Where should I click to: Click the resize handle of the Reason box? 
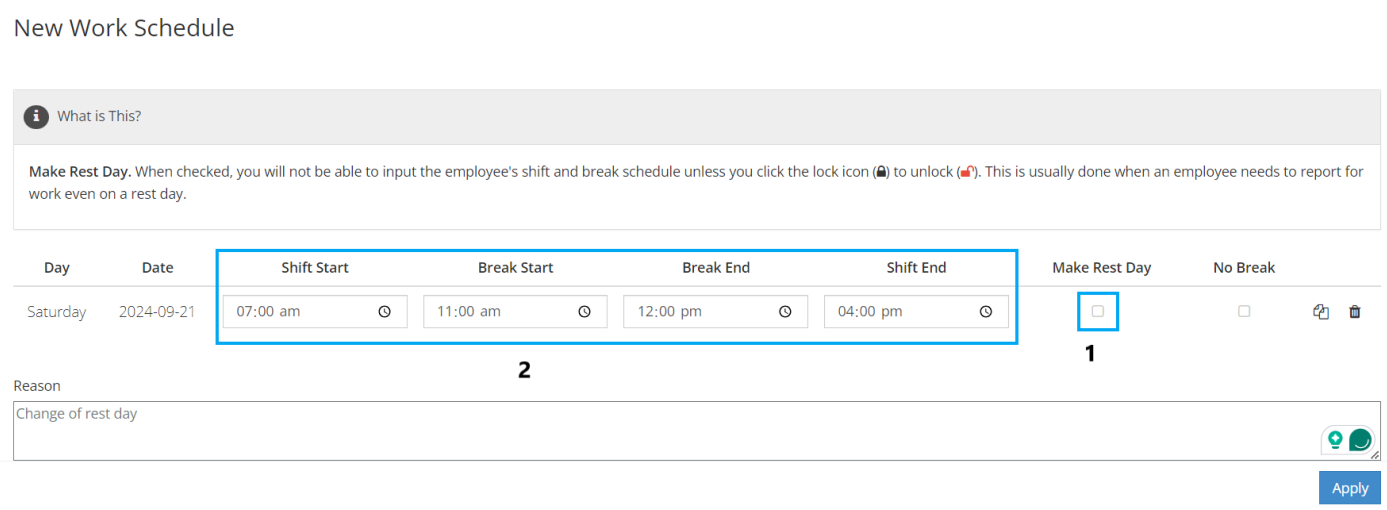[x=1375, y=455]
